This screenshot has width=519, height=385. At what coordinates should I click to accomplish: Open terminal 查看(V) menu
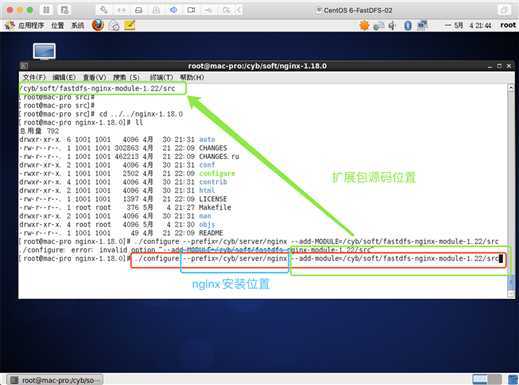95,77
